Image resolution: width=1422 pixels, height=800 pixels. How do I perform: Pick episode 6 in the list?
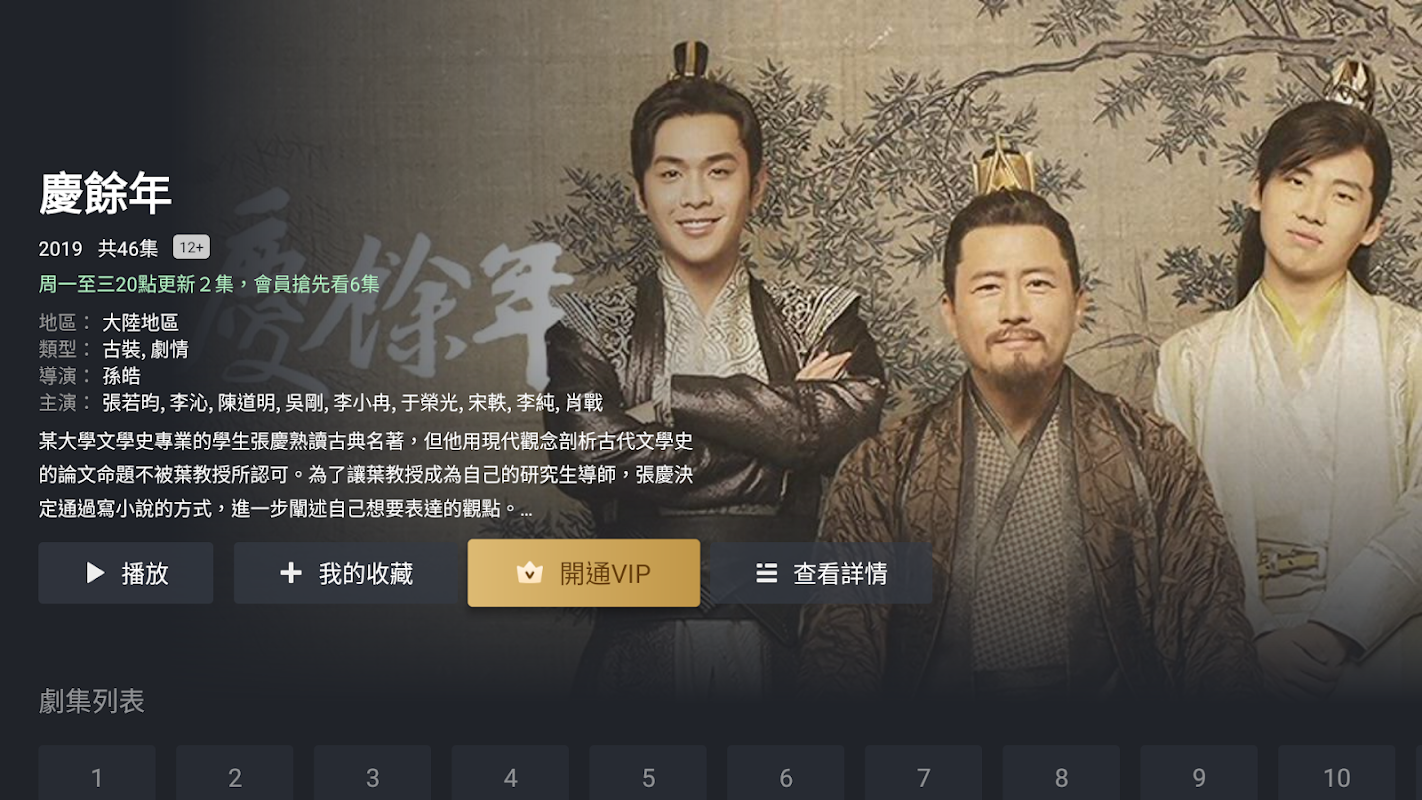coord(786,773)
